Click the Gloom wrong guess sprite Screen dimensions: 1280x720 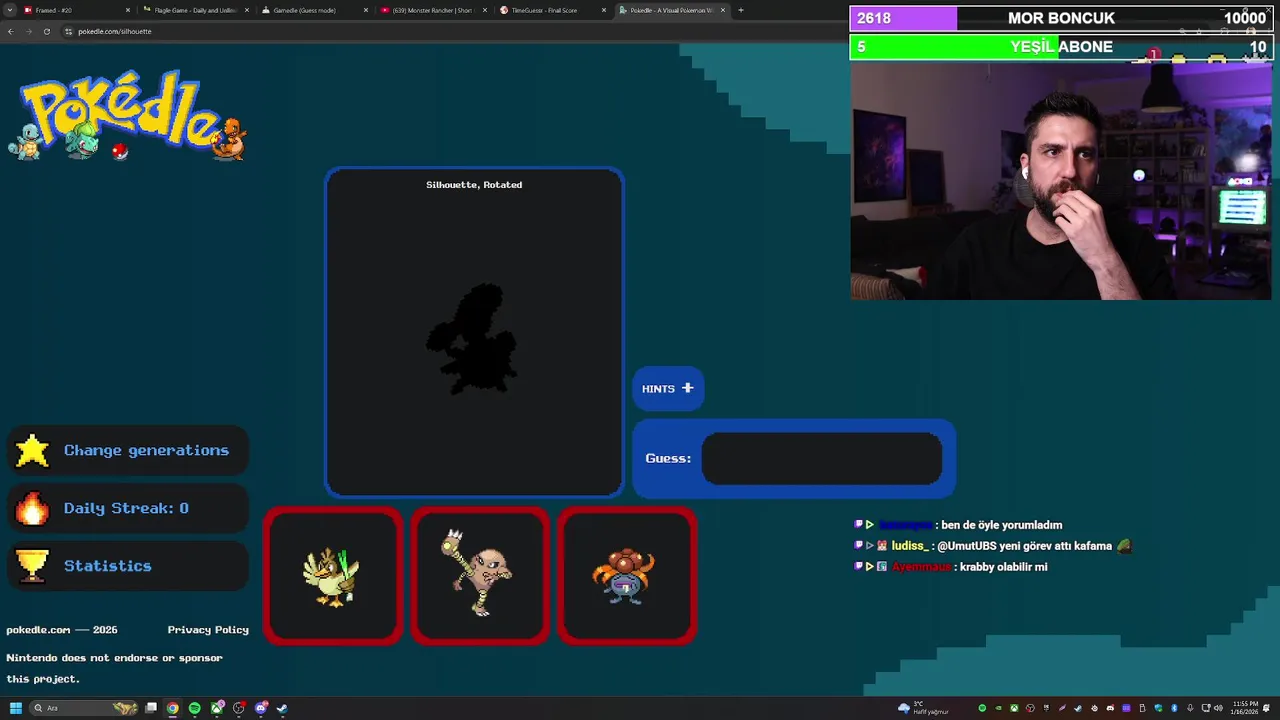(626, 576)
